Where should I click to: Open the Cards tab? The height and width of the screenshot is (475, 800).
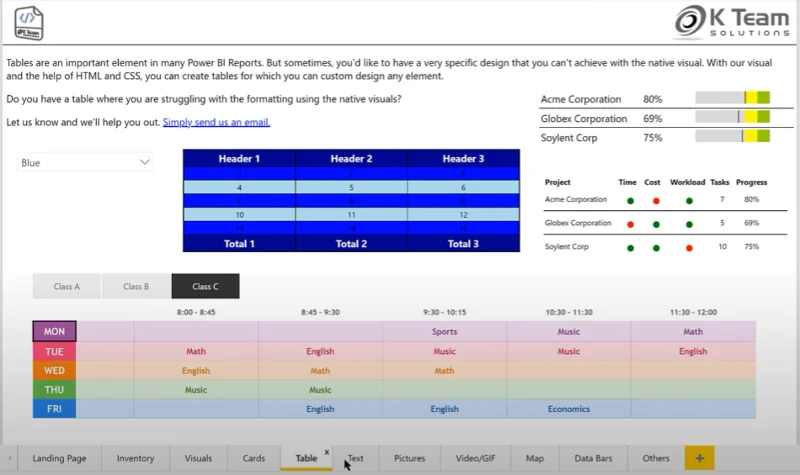(254, 458)
